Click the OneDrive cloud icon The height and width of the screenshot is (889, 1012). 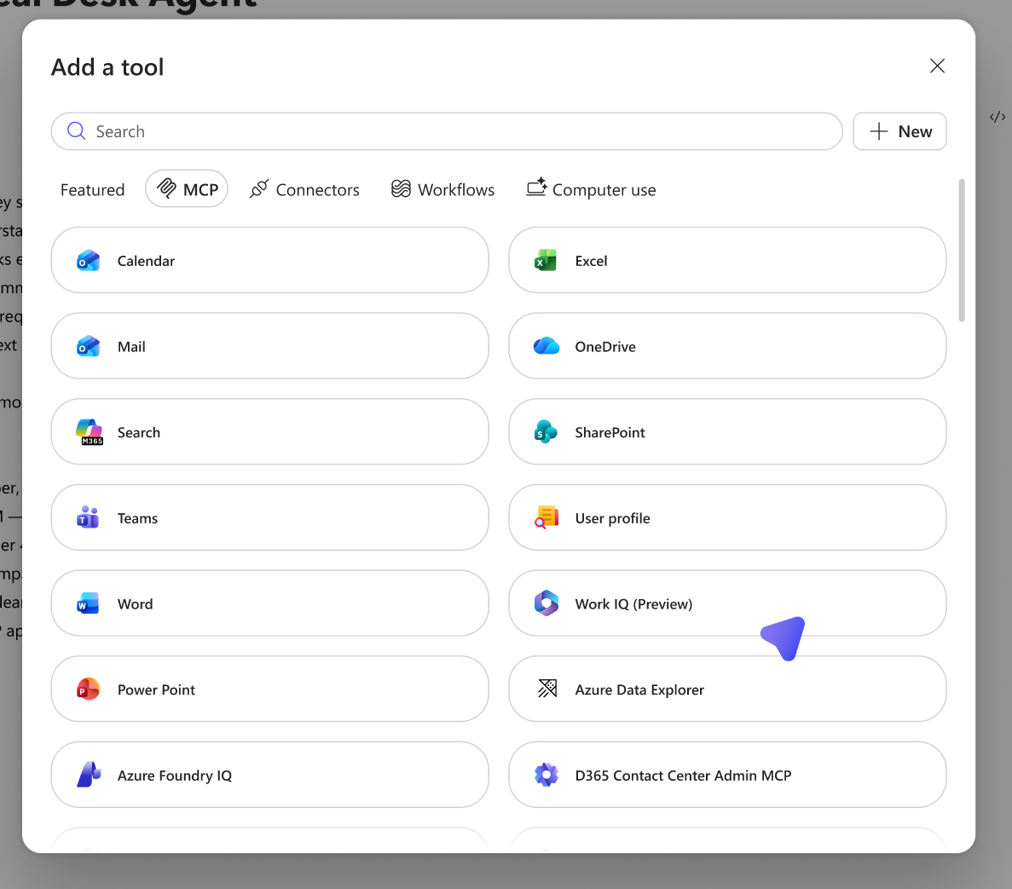click(546, 347)
